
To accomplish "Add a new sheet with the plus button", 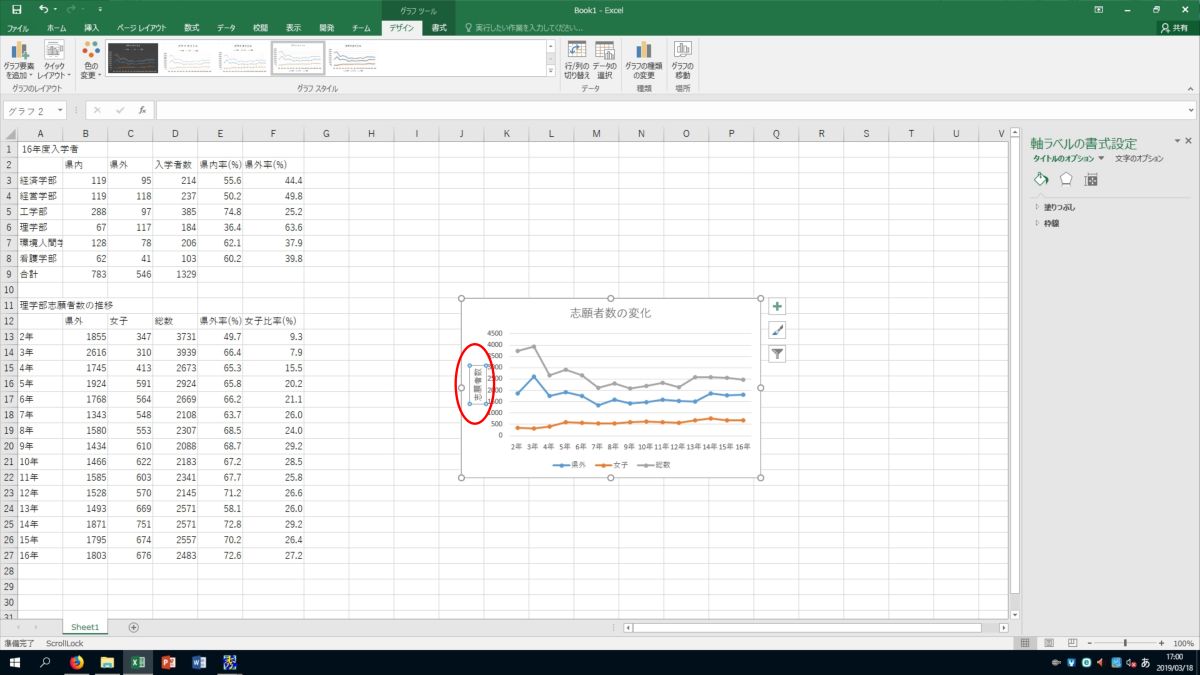I will point(134,627).
